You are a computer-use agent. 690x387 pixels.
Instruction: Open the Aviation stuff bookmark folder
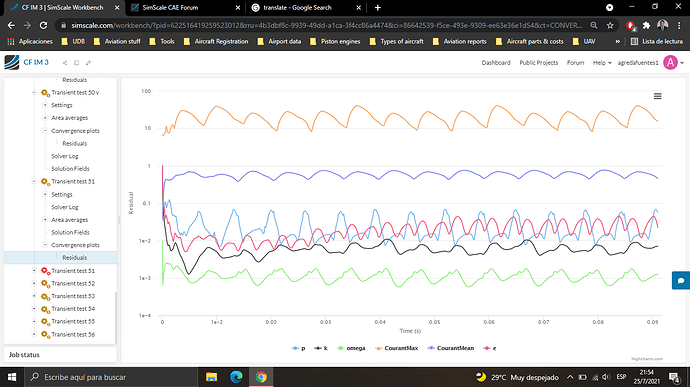point(117,41)
